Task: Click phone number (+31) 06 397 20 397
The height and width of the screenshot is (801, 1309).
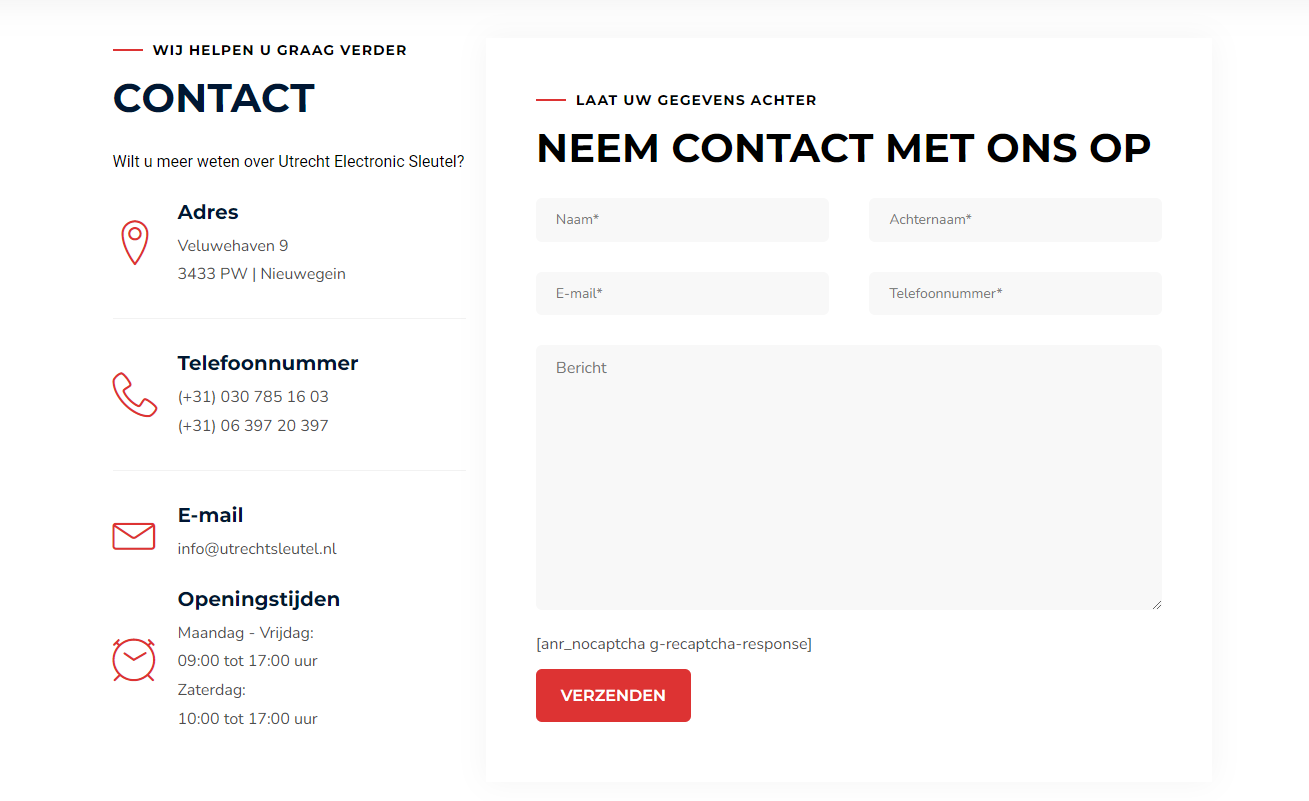Action: [x=253, y=426]
